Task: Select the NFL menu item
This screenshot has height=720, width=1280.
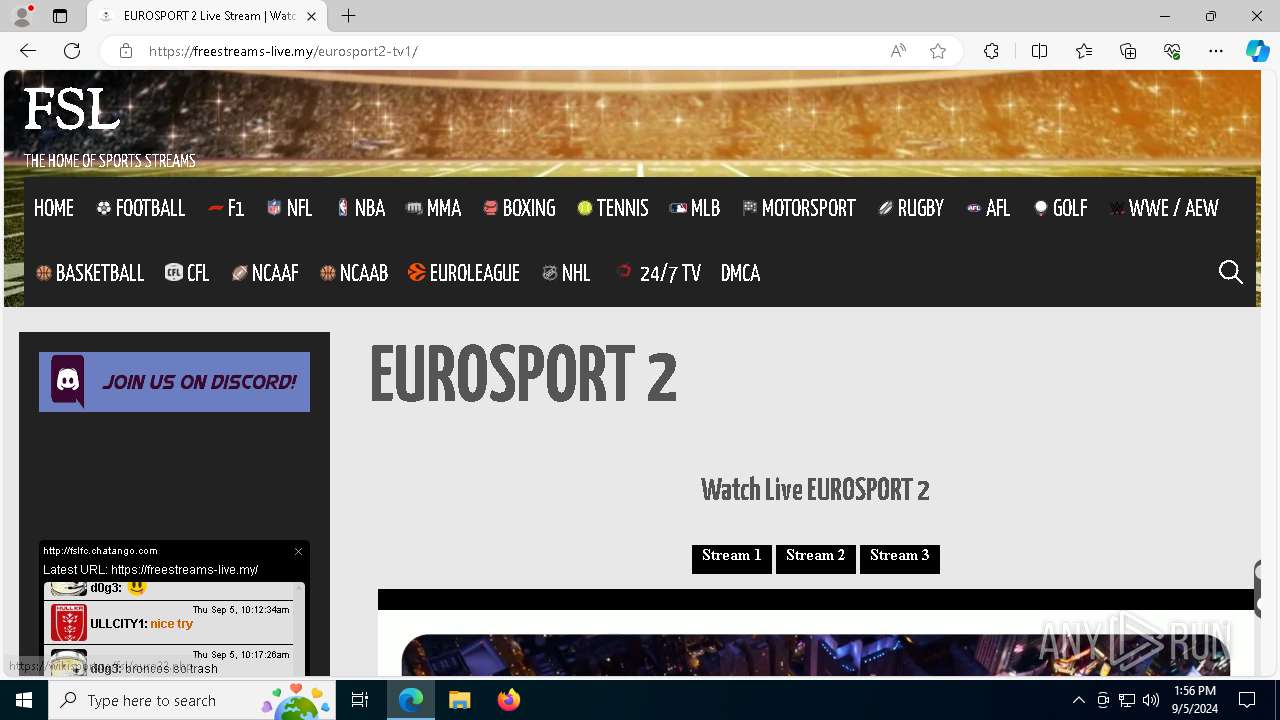Action: [289, 208]
